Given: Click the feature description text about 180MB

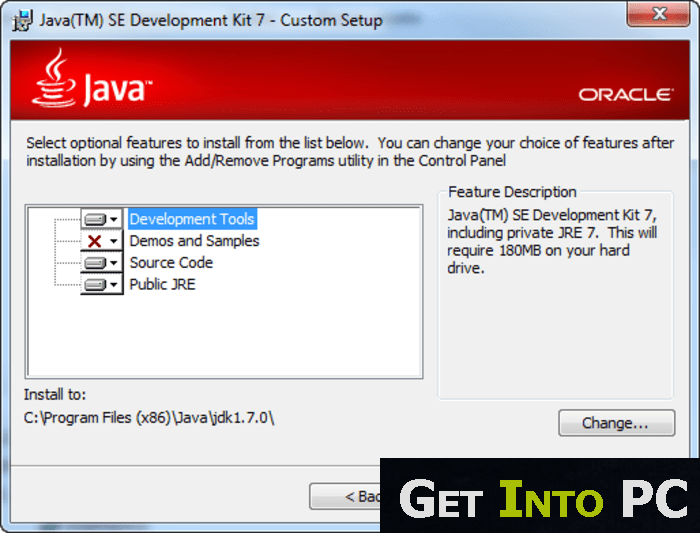Looking at the screenshot, I should pyautogui.click(x=552, y=242).
